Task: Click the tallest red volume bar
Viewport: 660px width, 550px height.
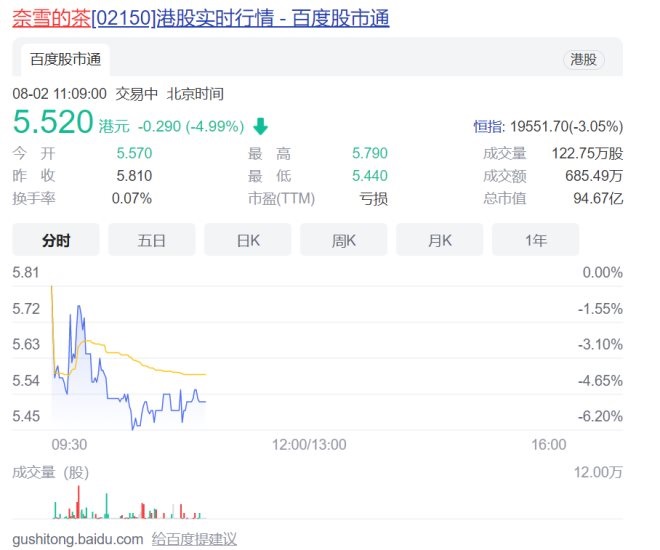Action: click(x=77, y=502)
